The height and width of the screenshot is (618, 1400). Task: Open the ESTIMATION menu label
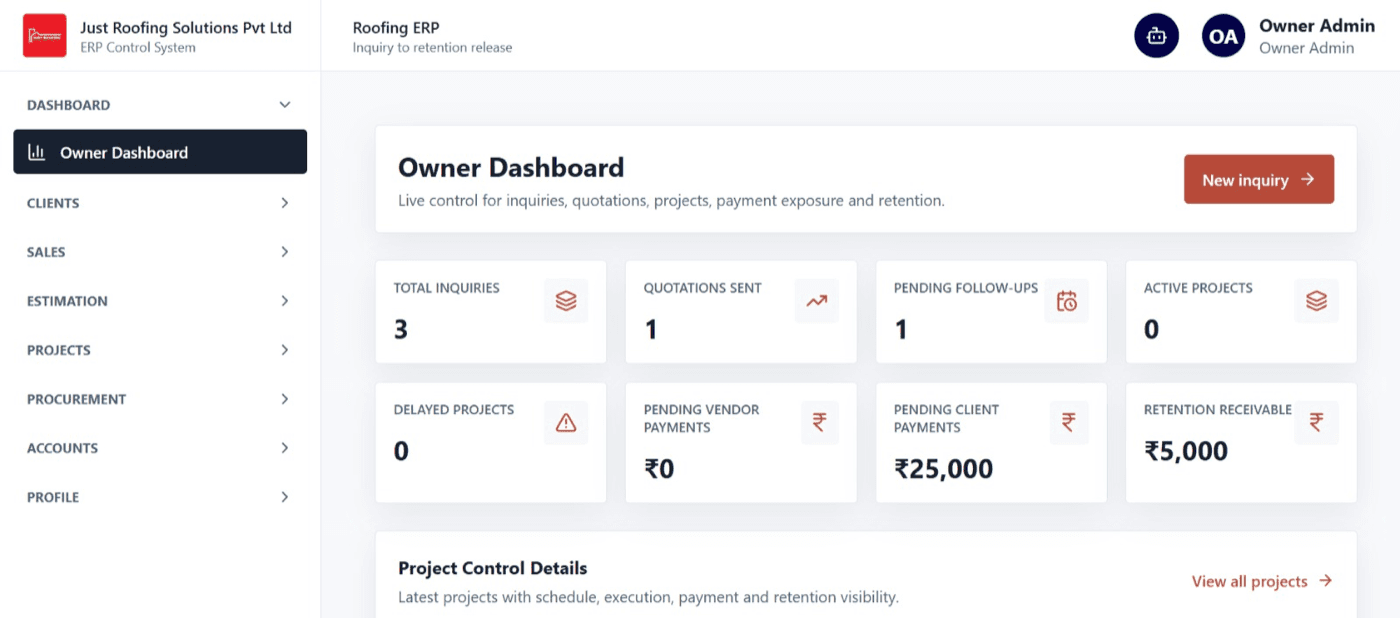(67, 301)
